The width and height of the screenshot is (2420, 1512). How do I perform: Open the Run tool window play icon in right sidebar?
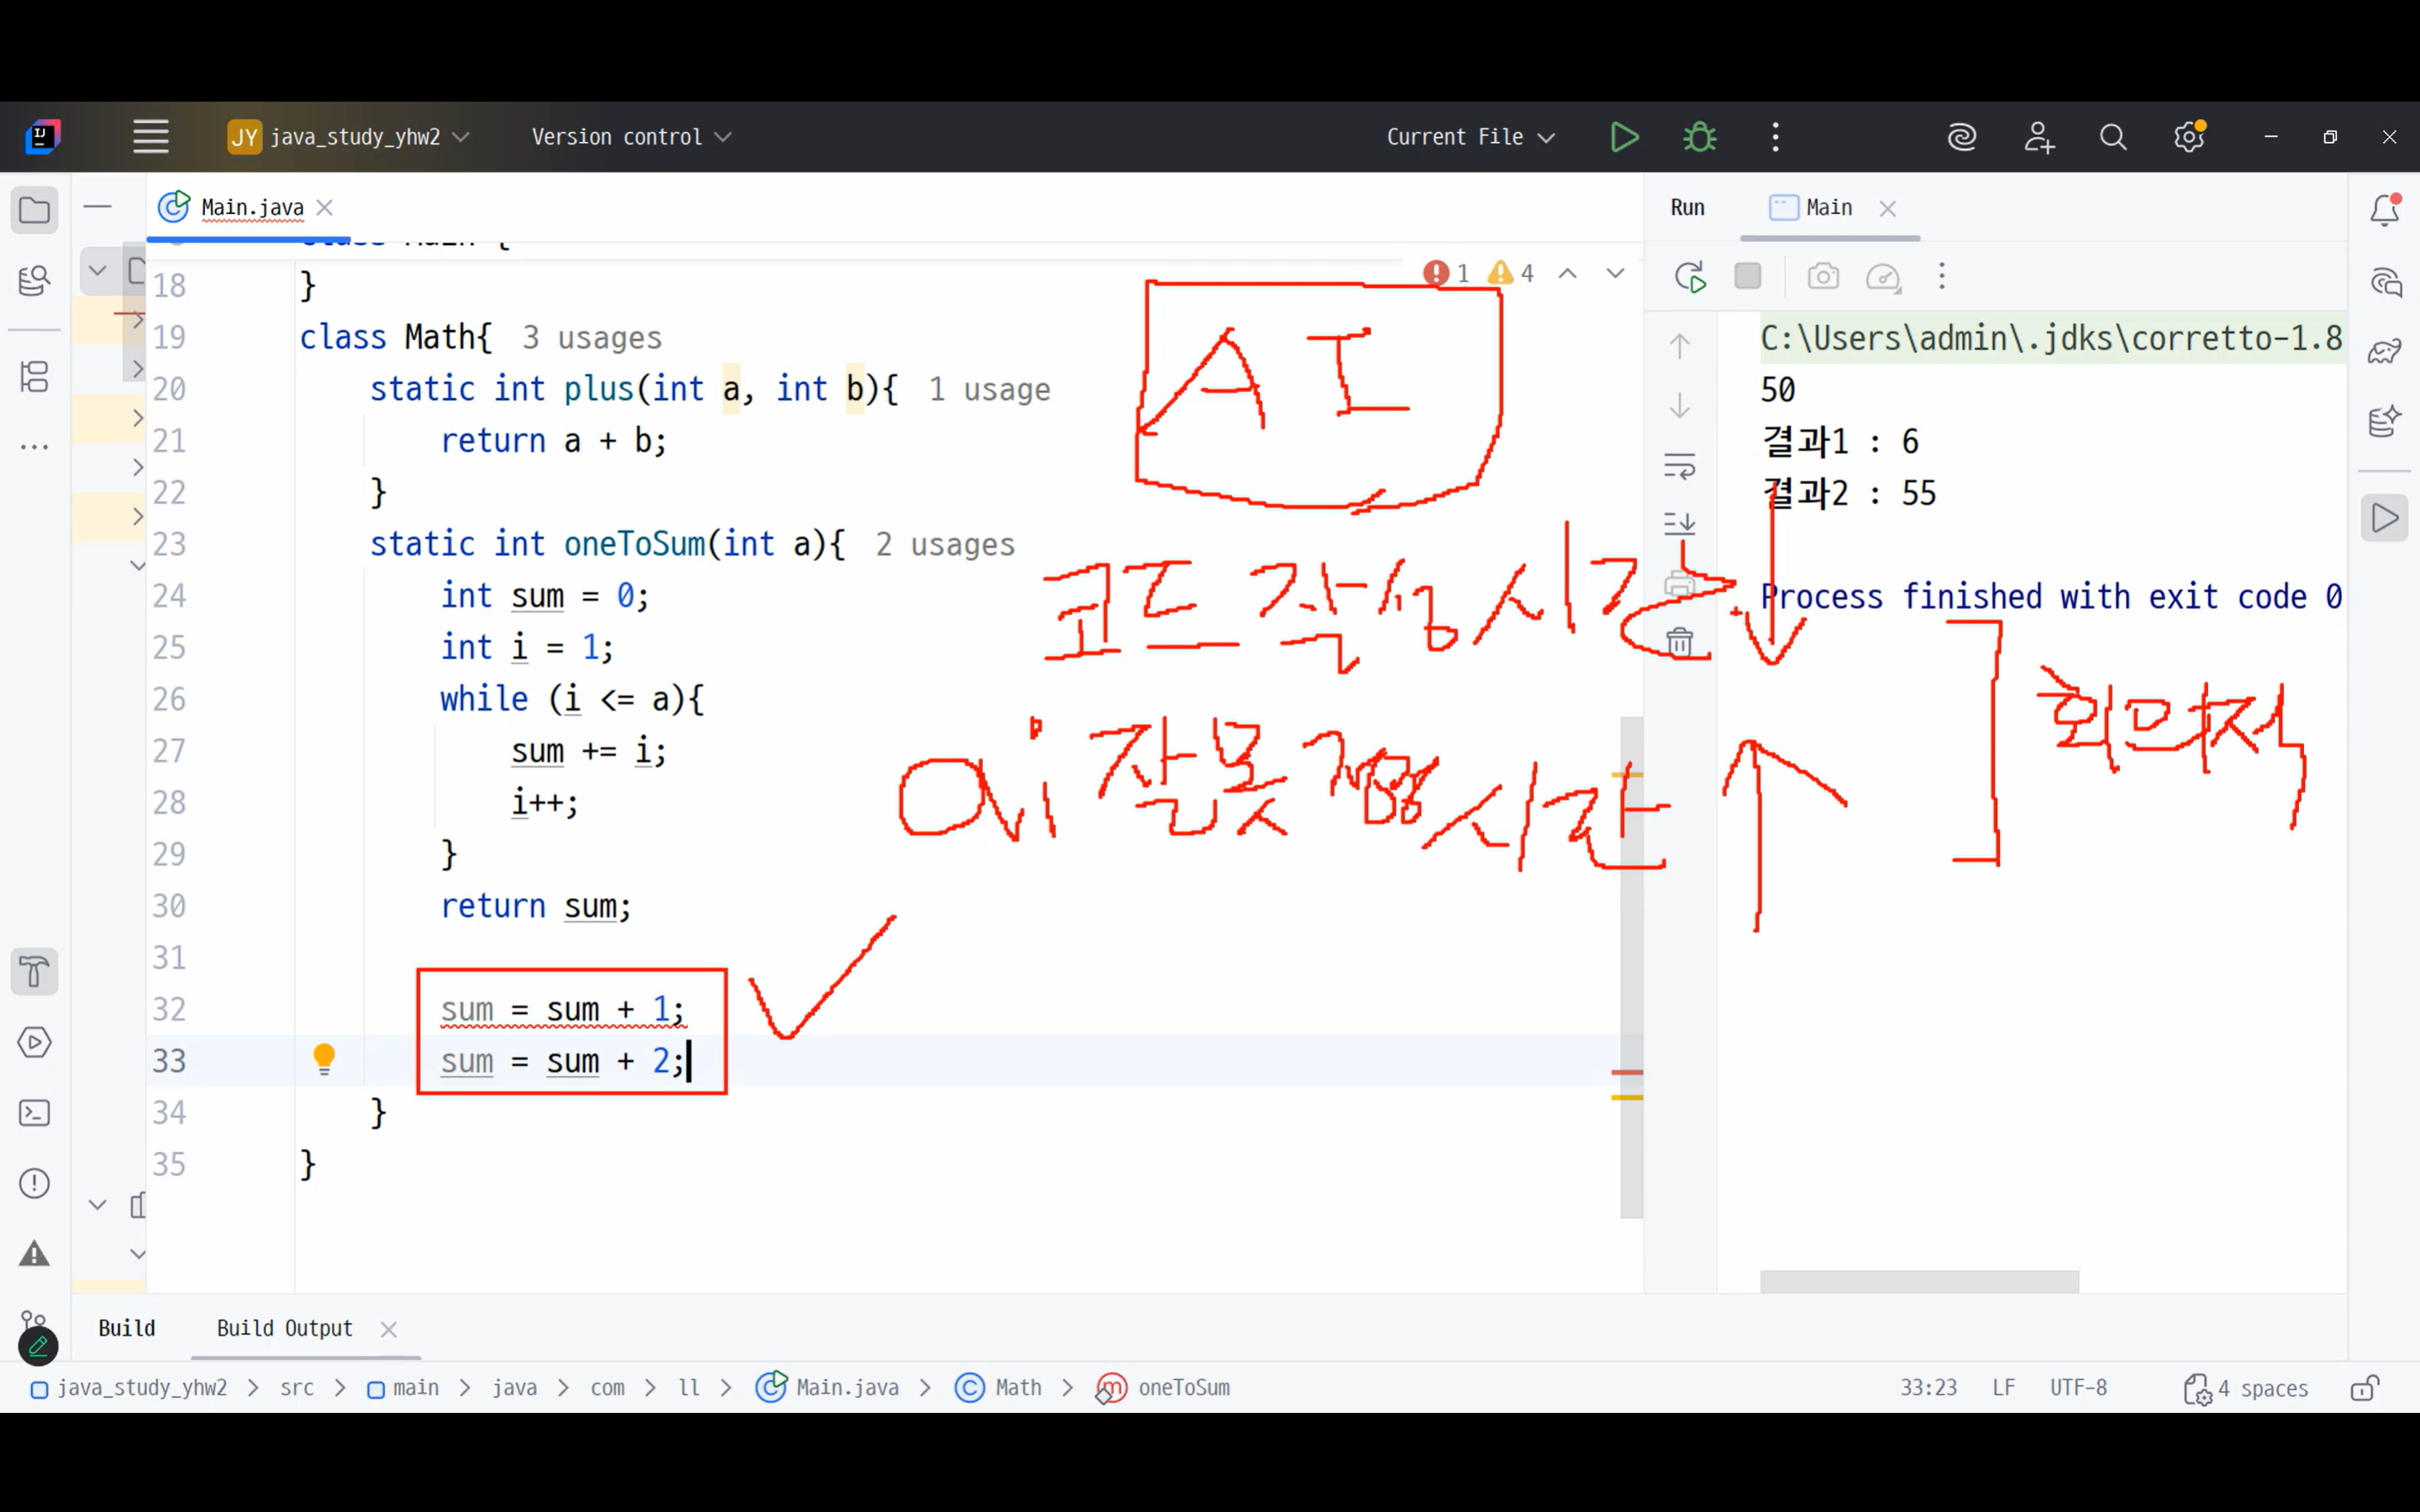pyautogui.click(x=2385, y=518)
